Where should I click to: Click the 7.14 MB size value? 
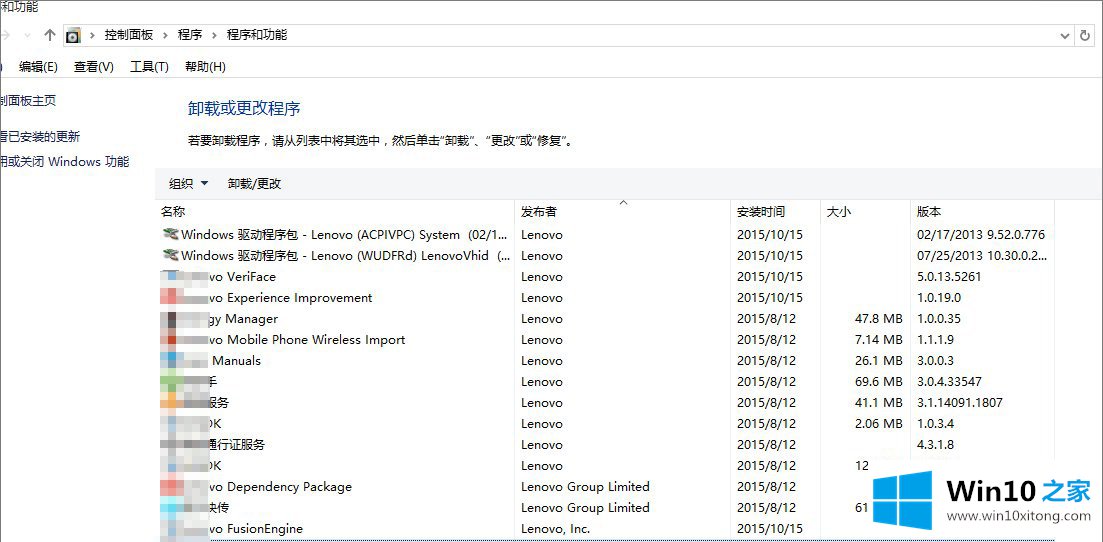pyautogui.click(x=879, y=340)
